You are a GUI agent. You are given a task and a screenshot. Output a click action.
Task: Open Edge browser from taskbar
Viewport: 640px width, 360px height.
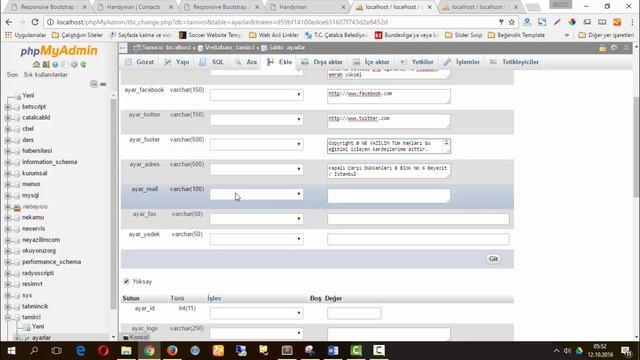80,351
